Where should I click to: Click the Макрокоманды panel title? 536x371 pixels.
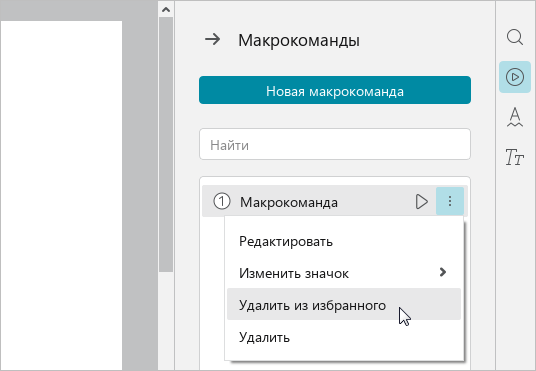click(299, 40)
